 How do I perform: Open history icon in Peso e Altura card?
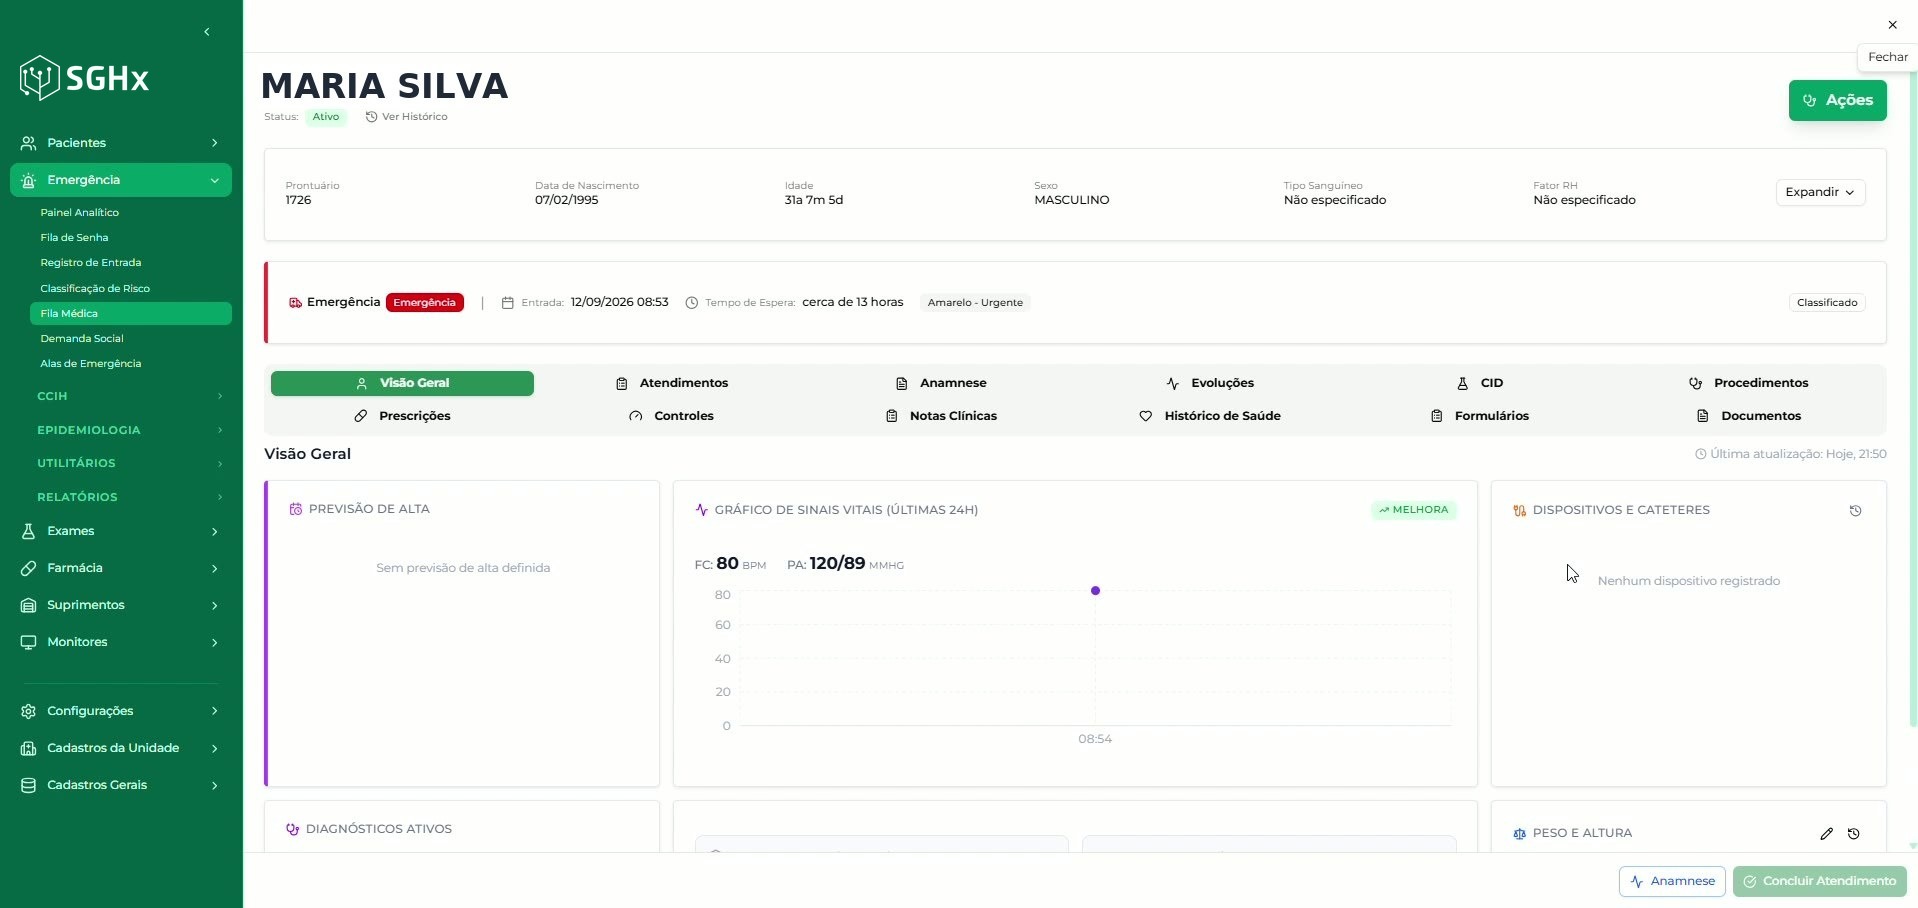[1854, 834]
